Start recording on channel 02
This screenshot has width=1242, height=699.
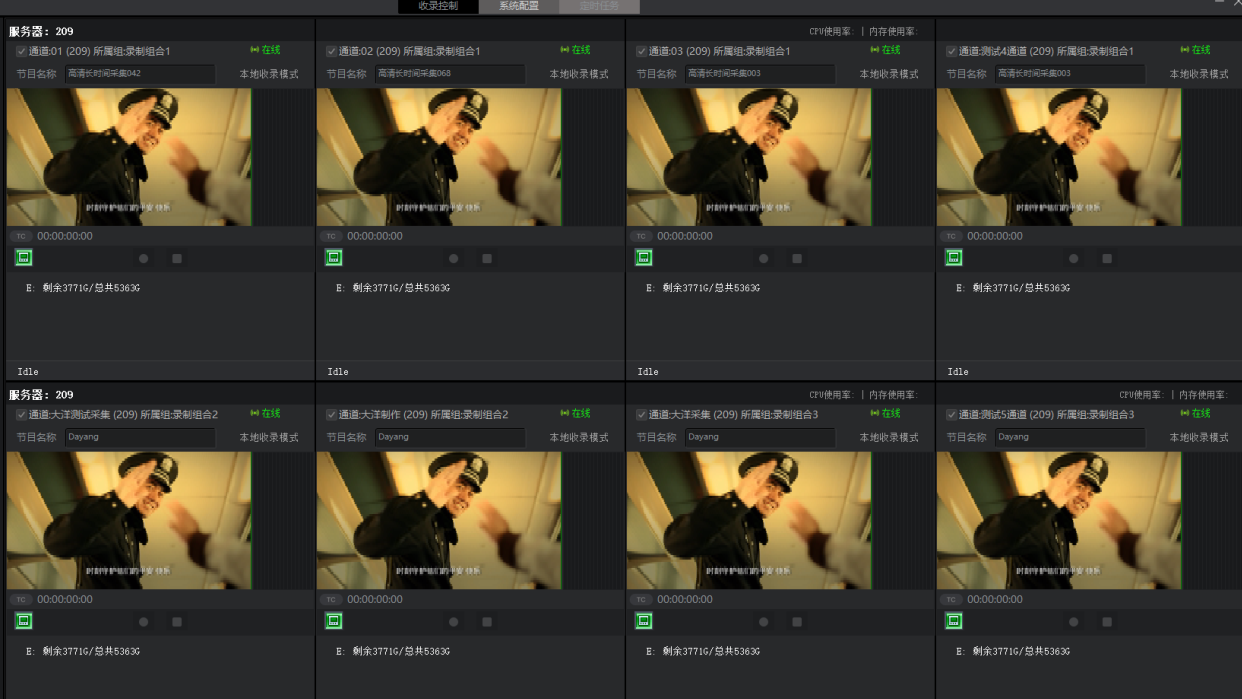454,258
